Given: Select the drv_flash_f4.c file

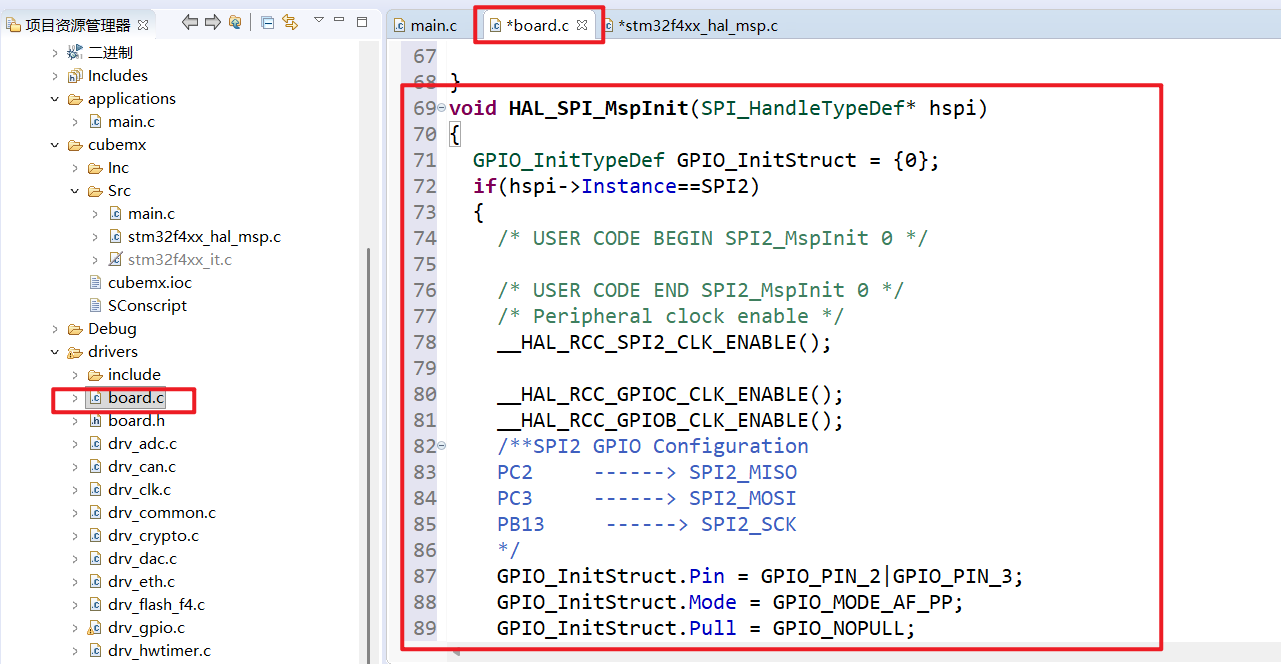Looking at the screenshot, I should (156, 605).
